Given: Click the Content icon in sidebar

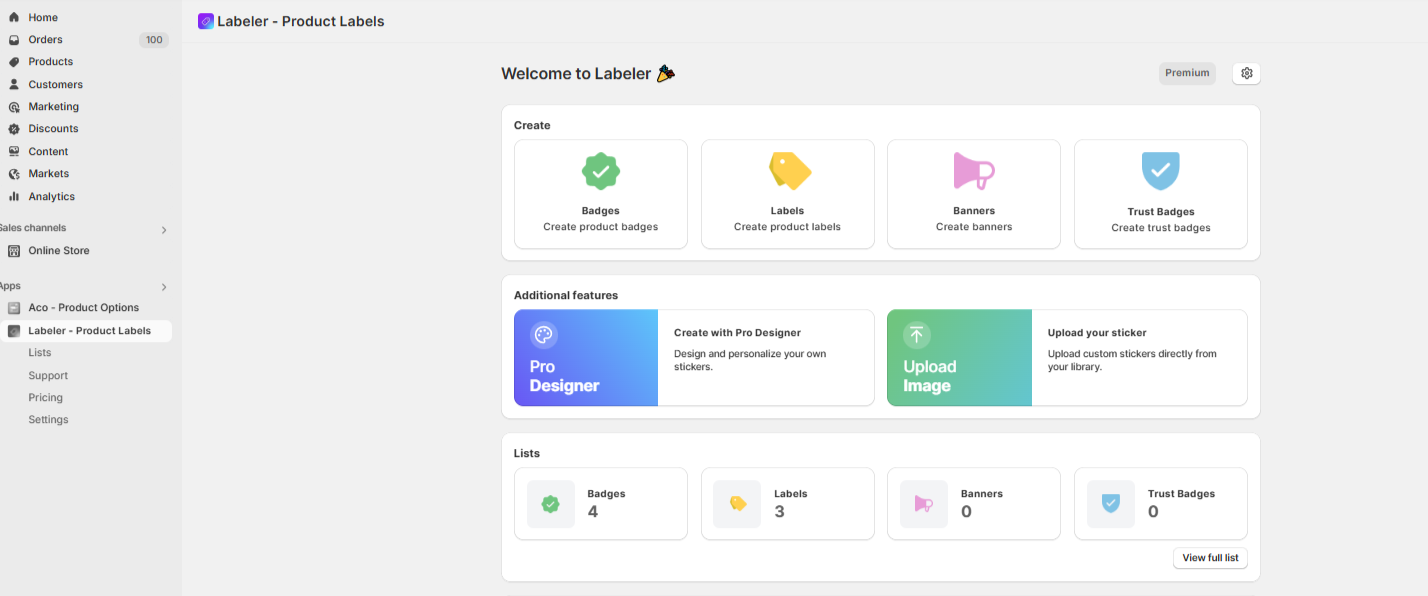Looking at the screenshot, I should point(14,152).
